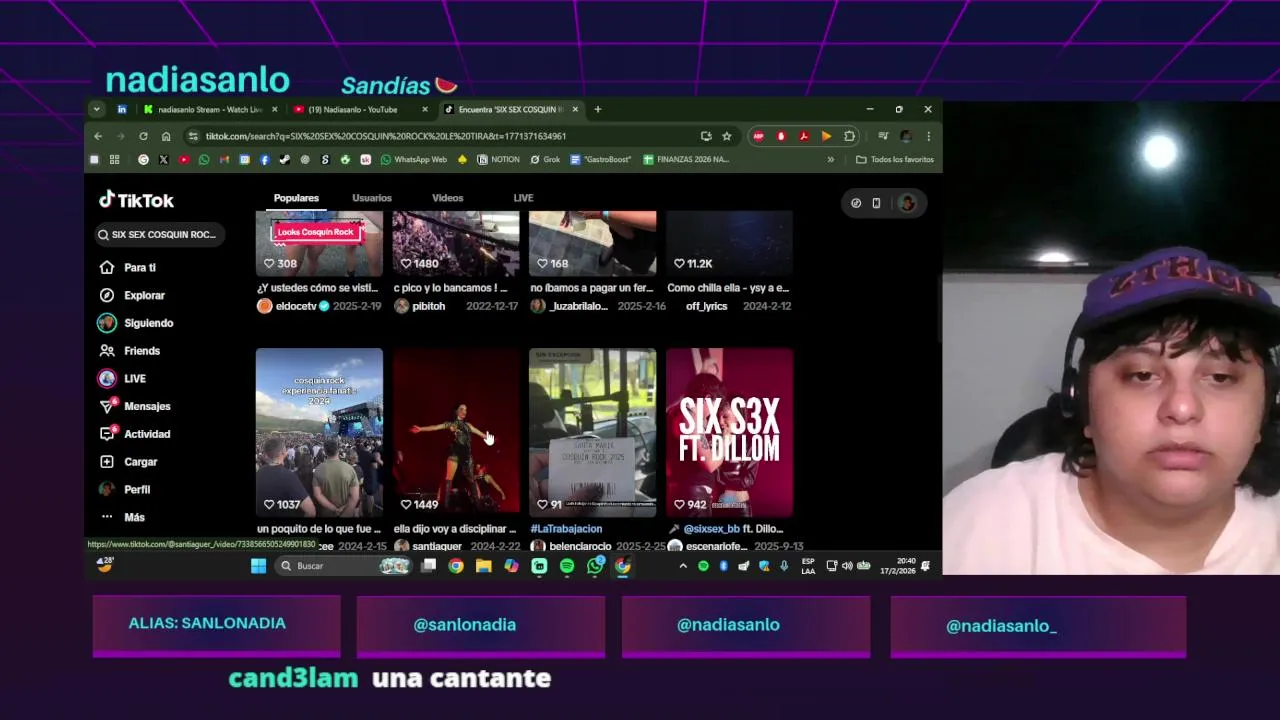Switch to the LinkedIn browser tab

point(122,109)
